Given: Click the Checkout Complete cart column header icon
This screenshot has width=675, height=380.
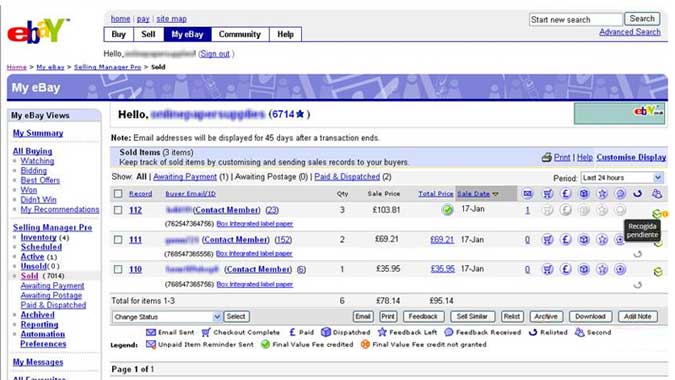Looking at the screenshot, I should click(x=548, y=194).
